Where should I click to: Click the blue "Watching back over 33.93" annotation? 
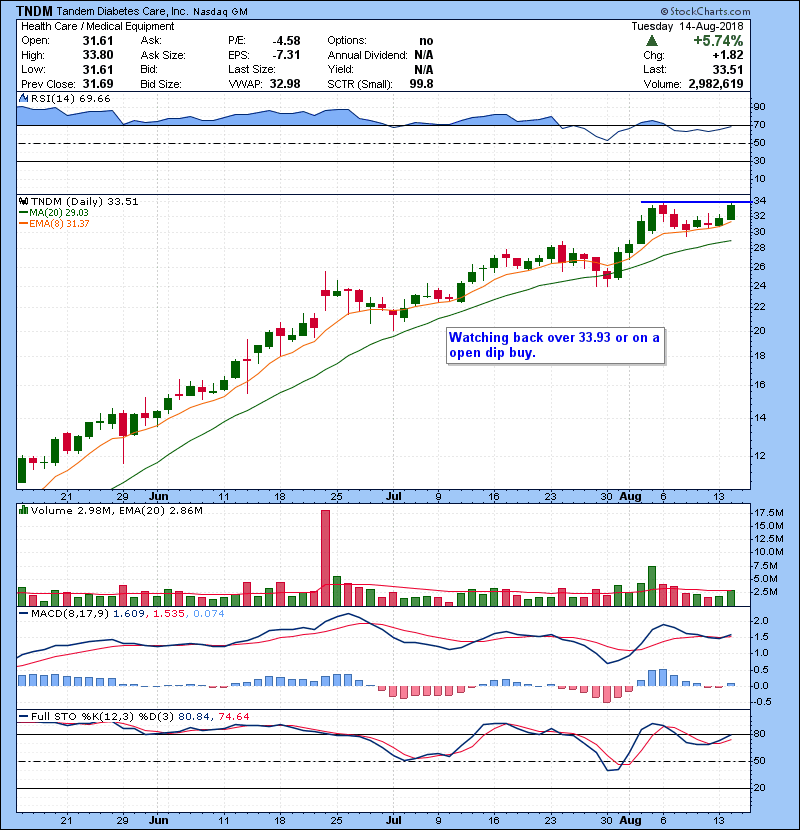tap(555, 345)
